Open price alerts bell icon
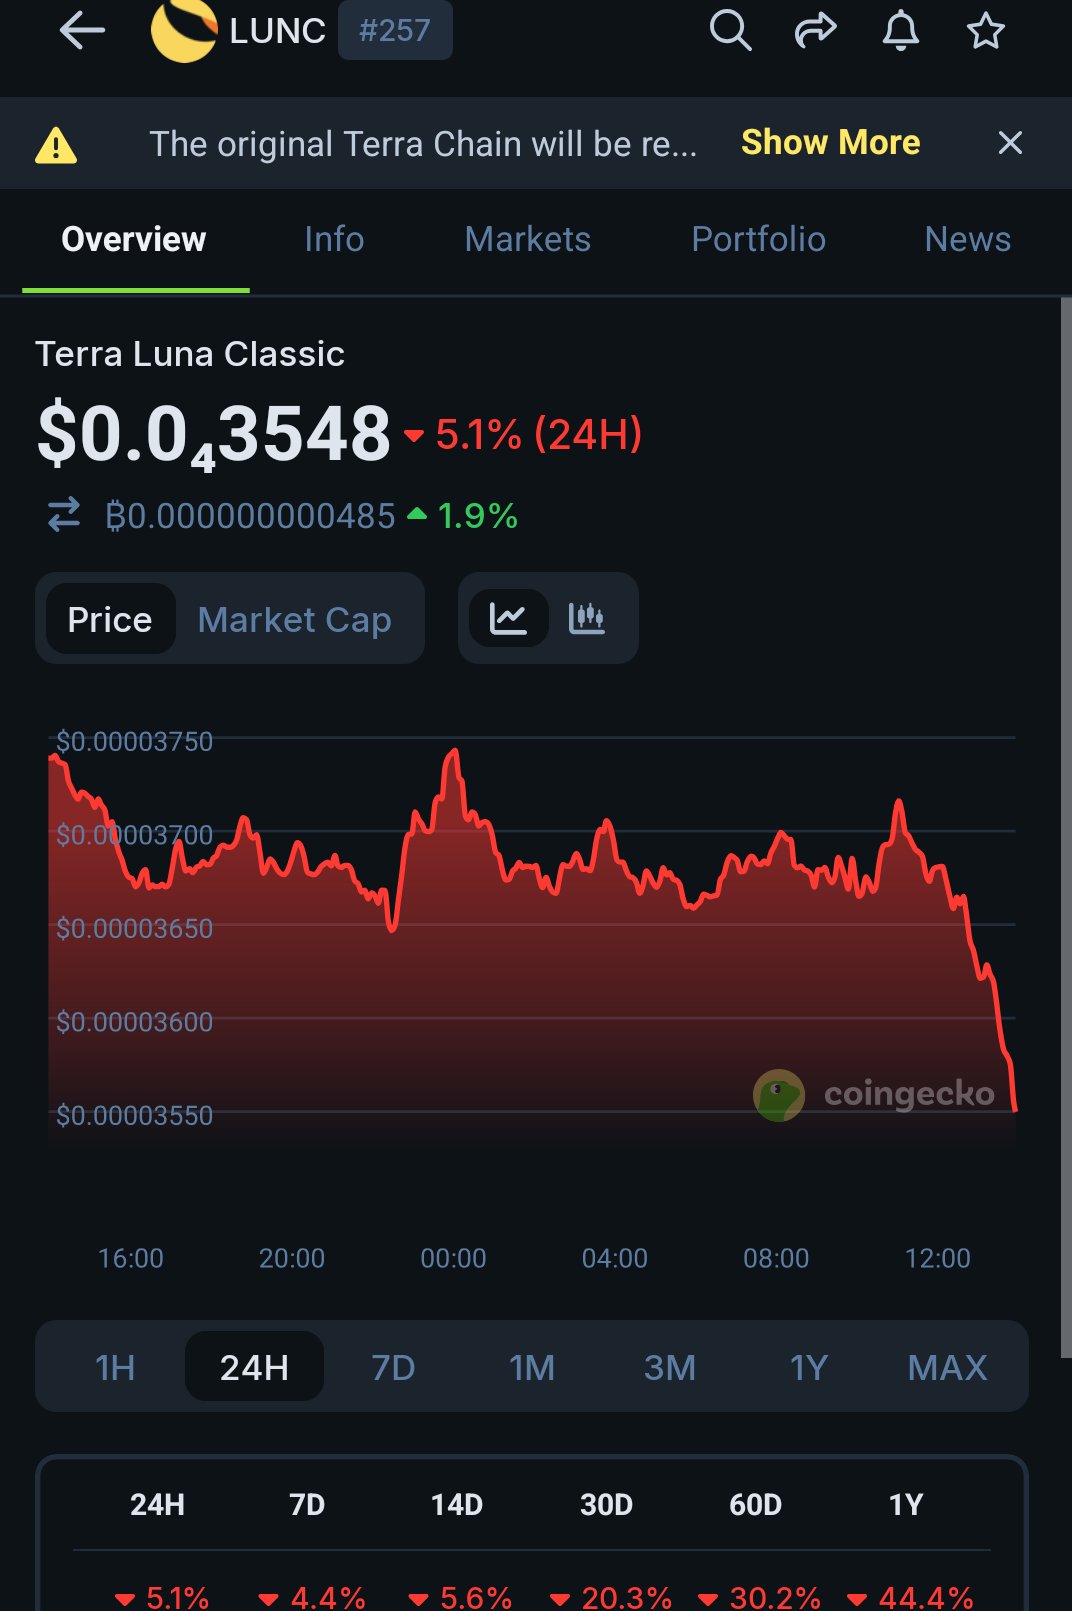This screenshot has width=1072, height=1611. (900, 31)
